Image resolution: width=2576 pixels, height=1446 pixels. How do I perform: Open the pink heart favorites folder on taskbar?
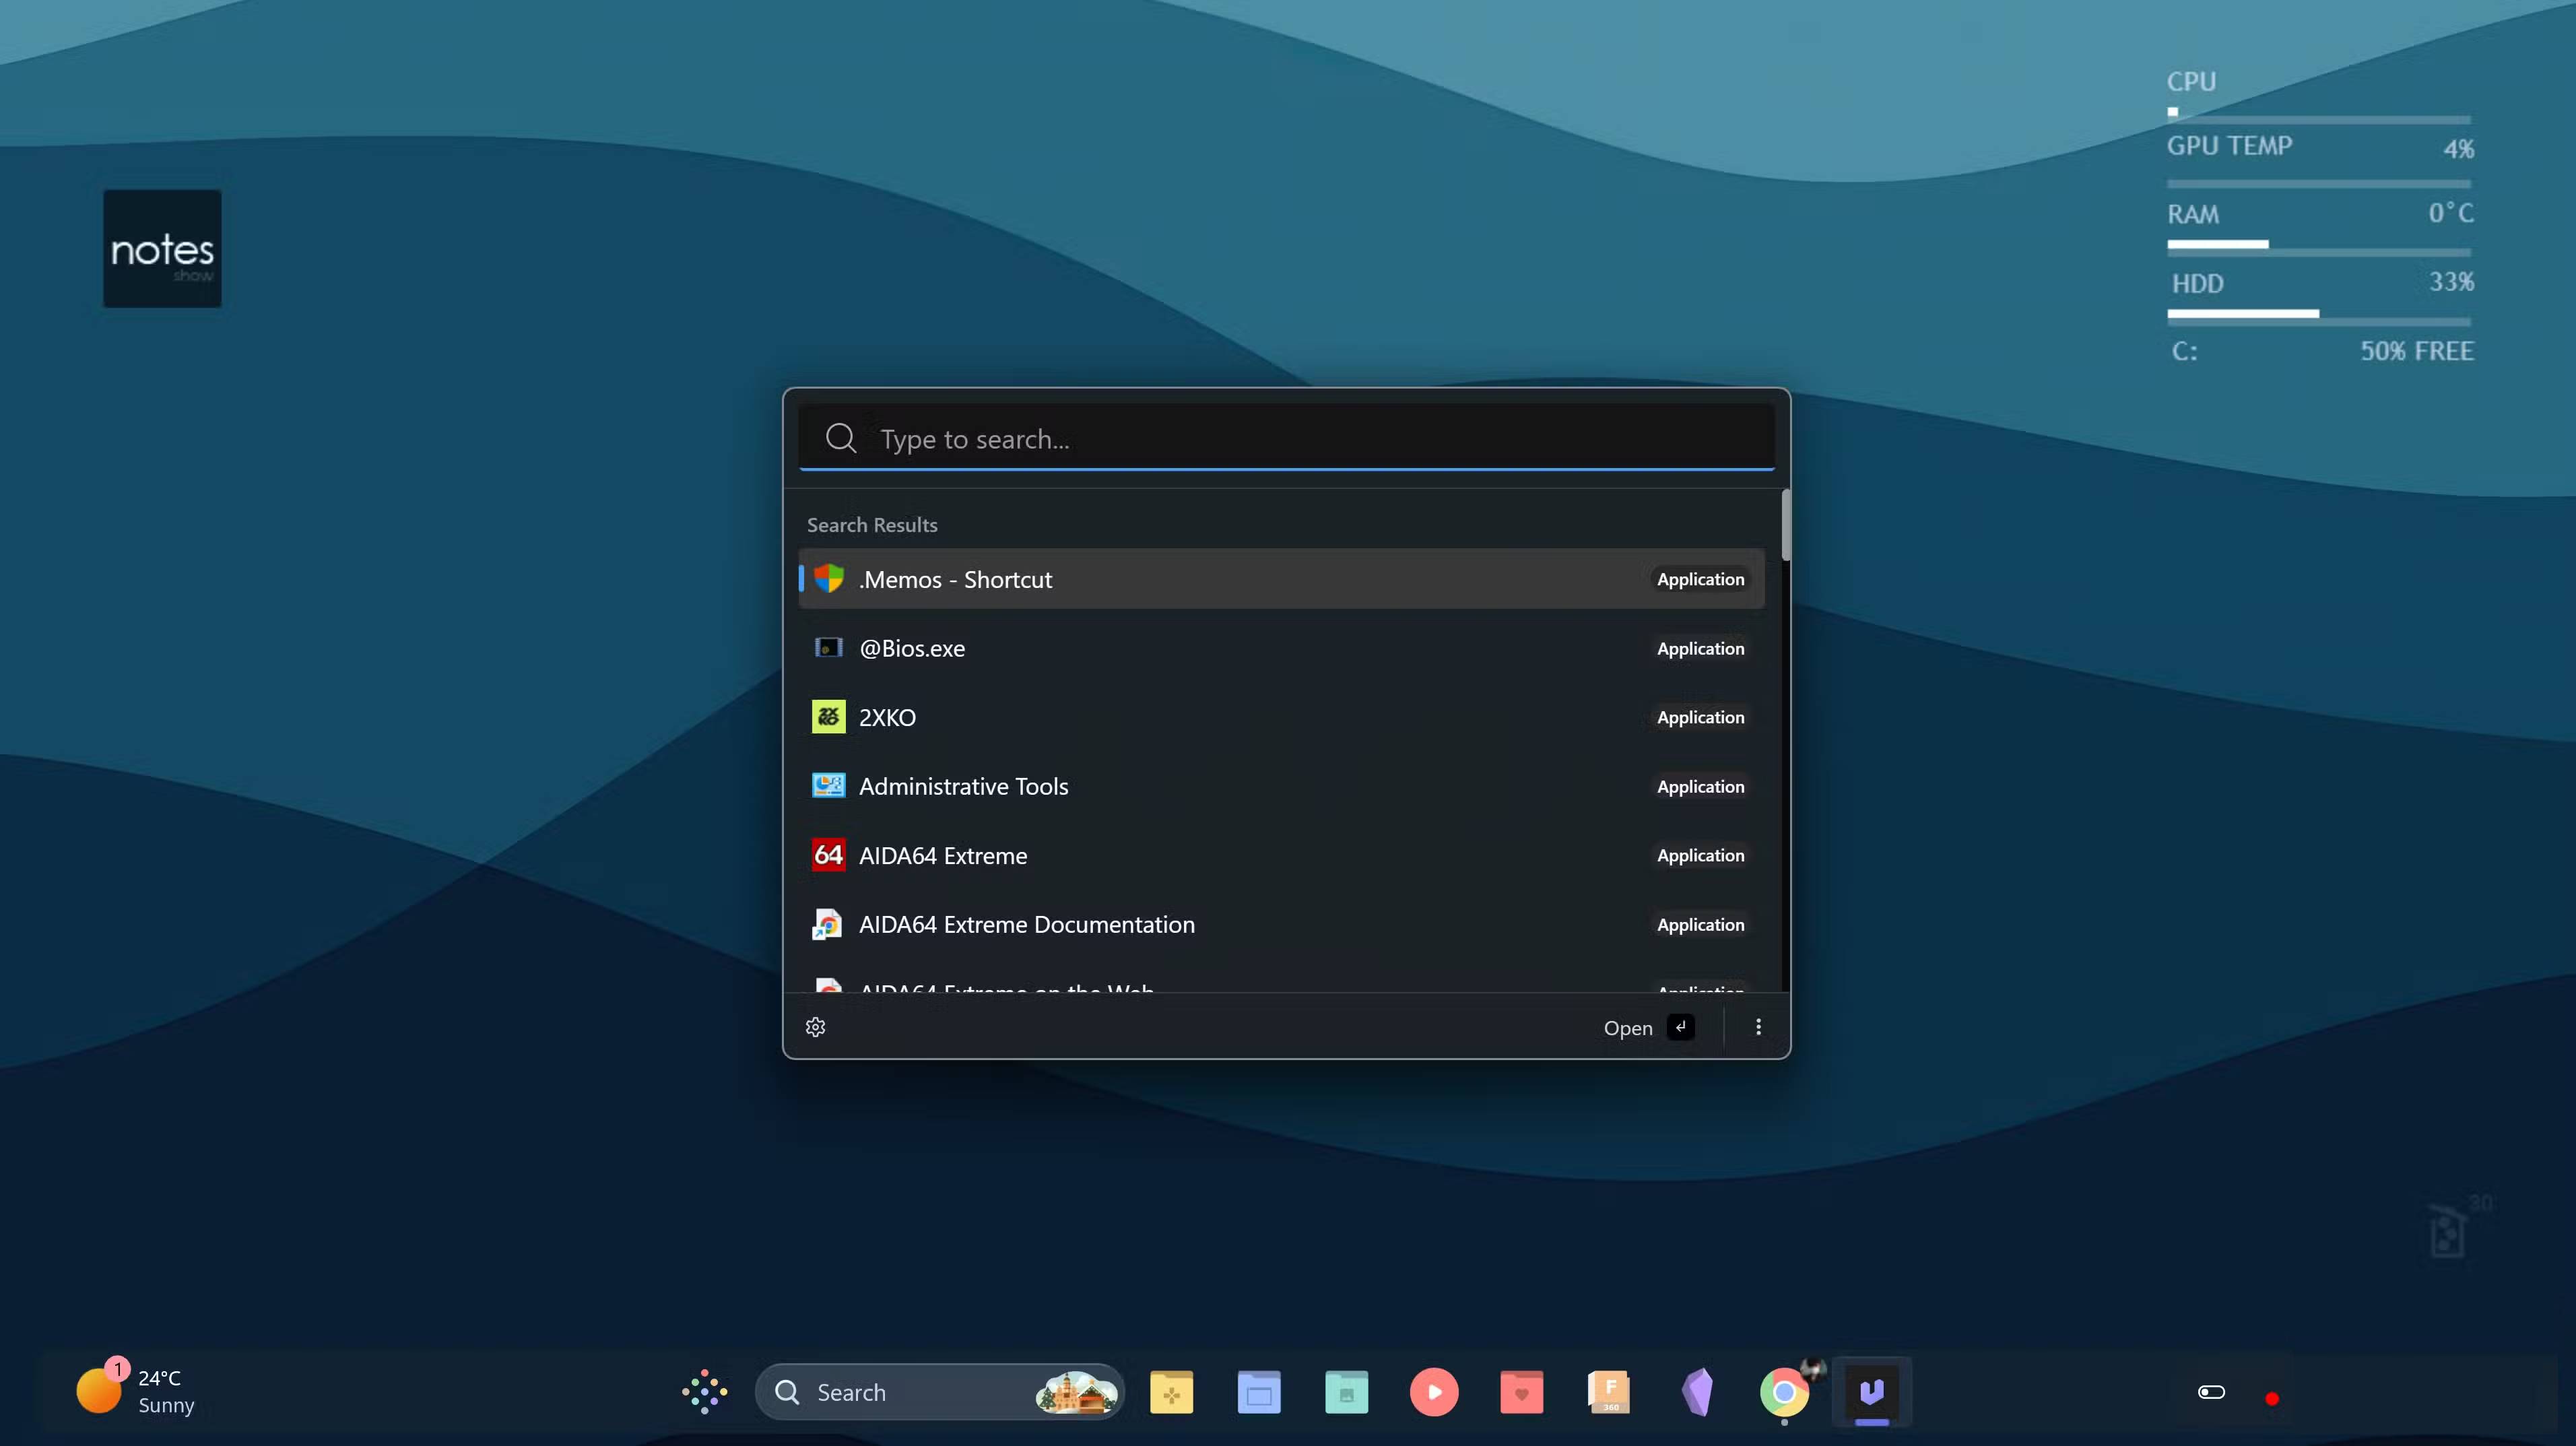[1521, 1392]
